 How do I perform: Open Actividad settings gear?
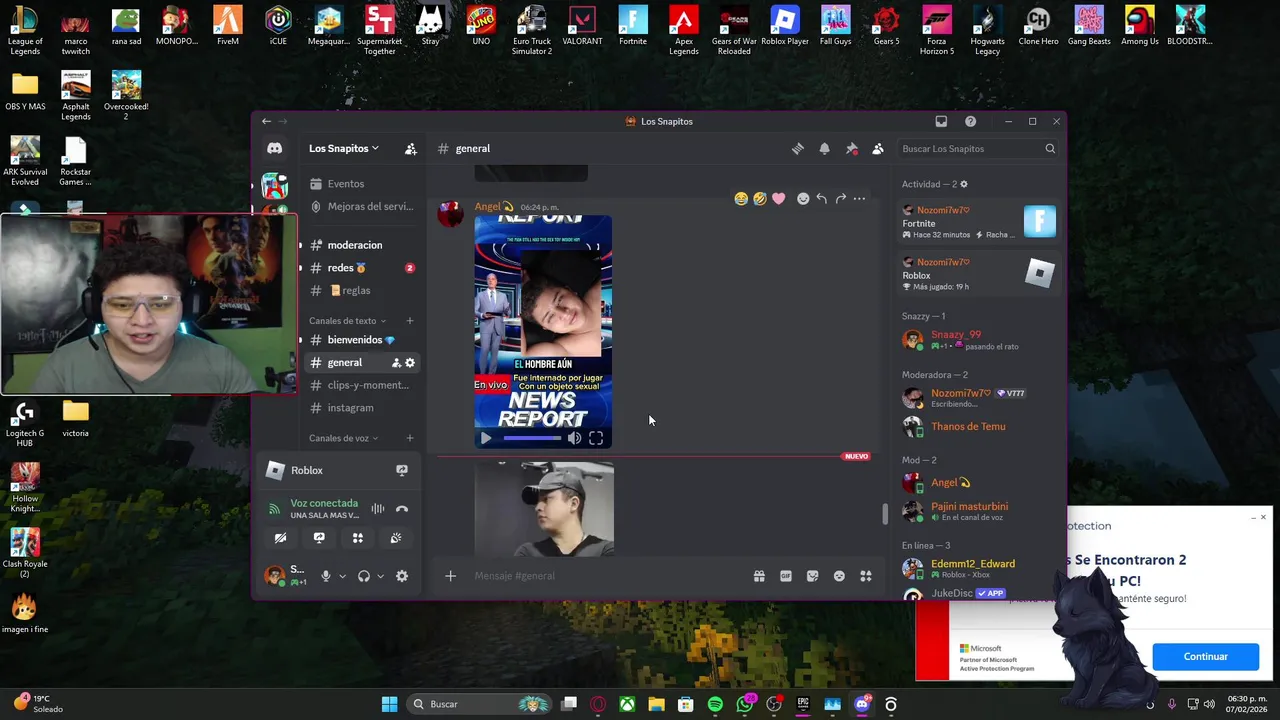(964, 184)
